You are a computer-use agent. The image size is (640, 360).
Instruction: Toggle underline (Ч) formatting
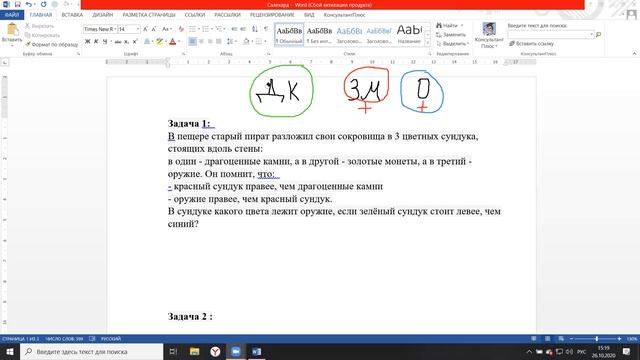(105, 41)
